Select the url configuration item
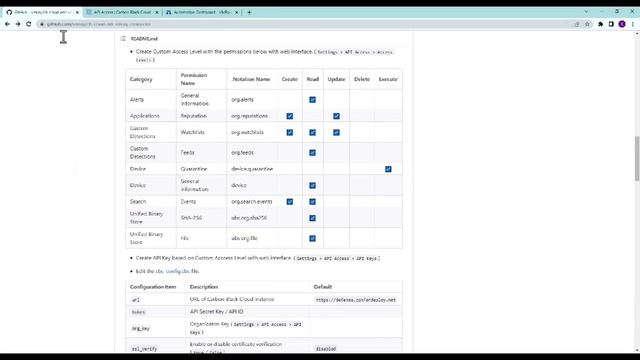640x360 pixels. click(136, 300)
